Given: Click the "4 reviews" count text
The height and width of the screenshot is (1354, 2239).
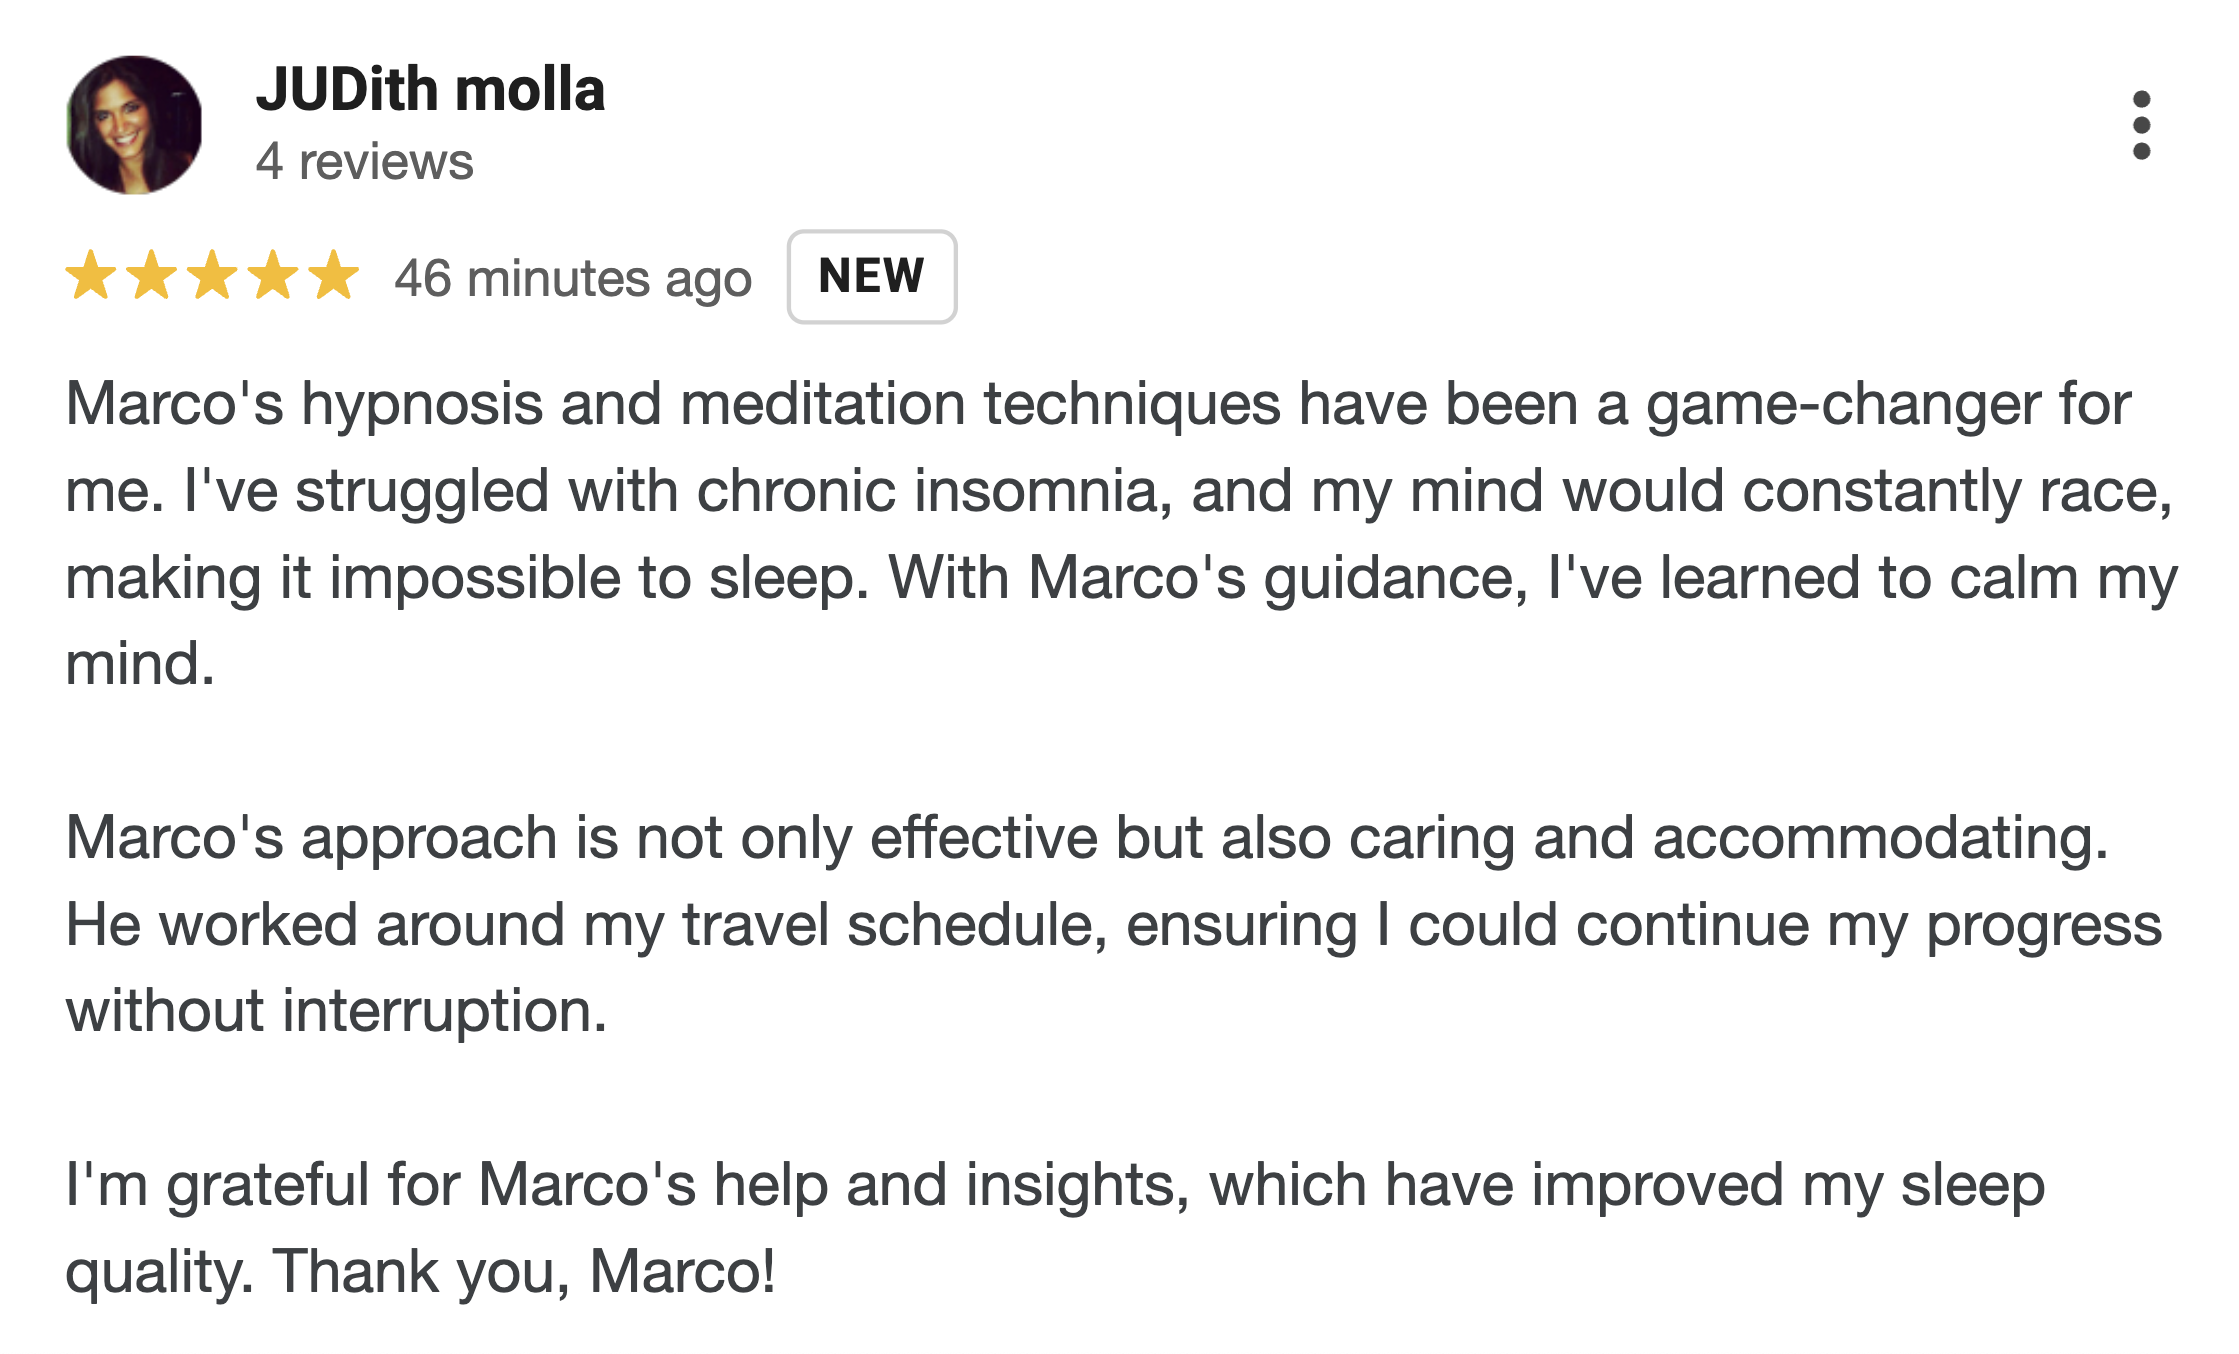Looking at the screenshot, I should point(364,162).
